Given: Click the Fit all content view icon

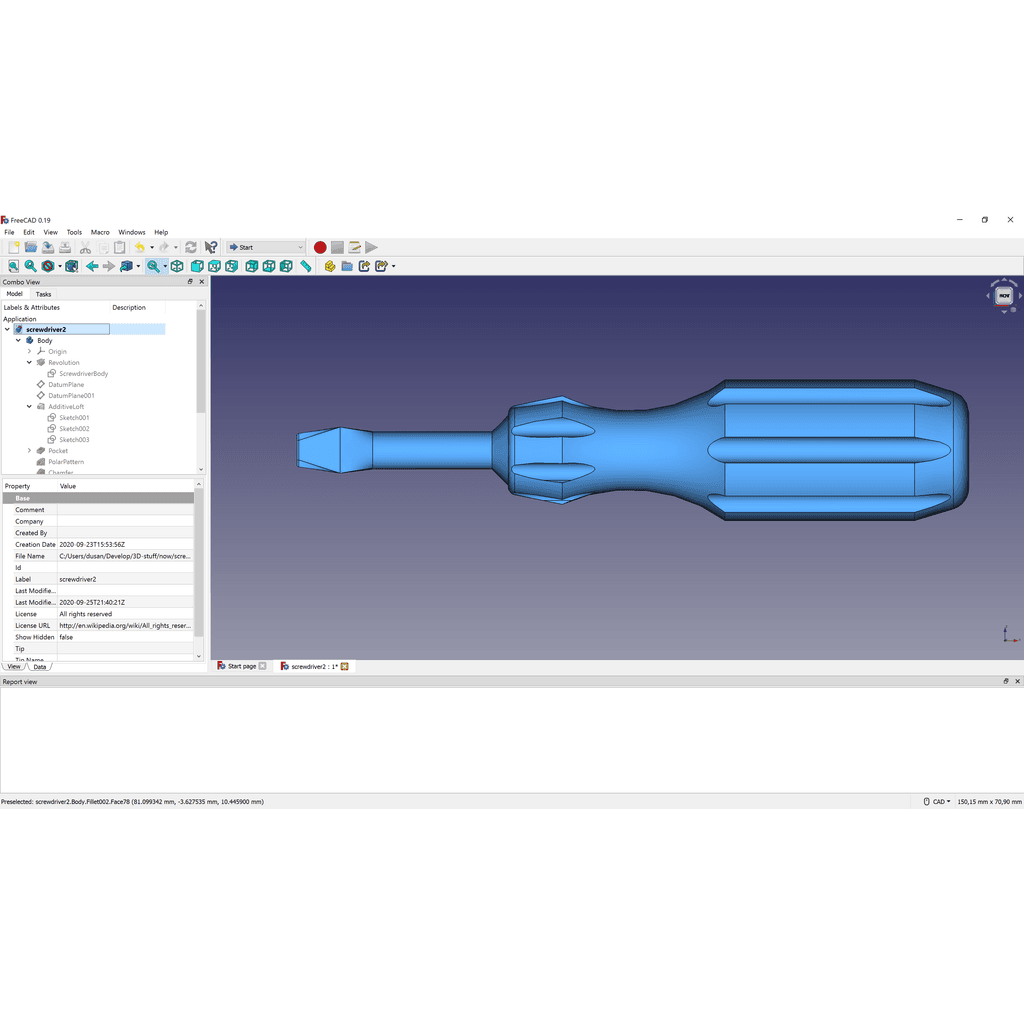Looking at the screenshot, I should (13, 266).
